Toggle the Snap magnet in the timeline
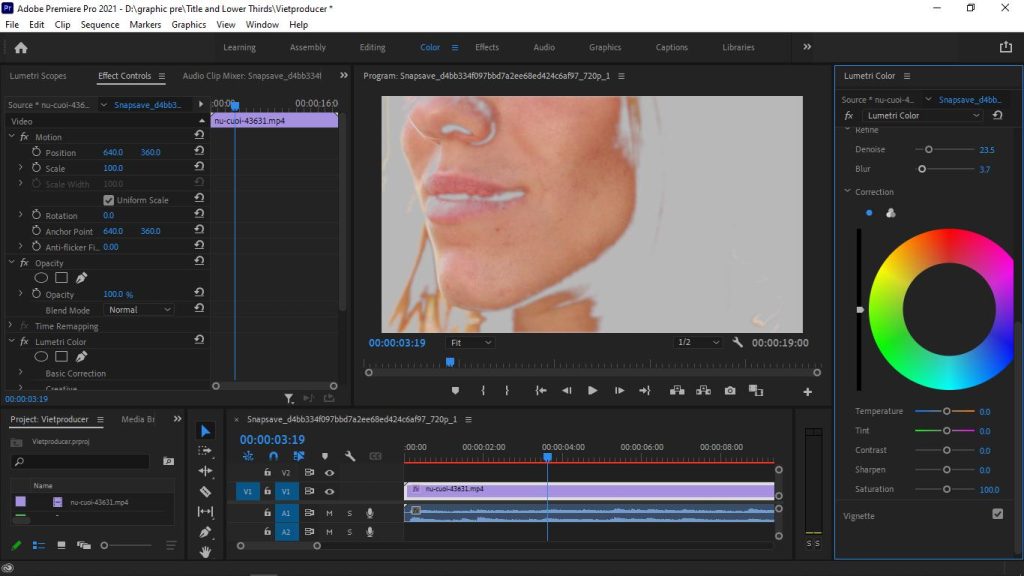This screenshot has width=1024, height=576. (x=273, y=456)
